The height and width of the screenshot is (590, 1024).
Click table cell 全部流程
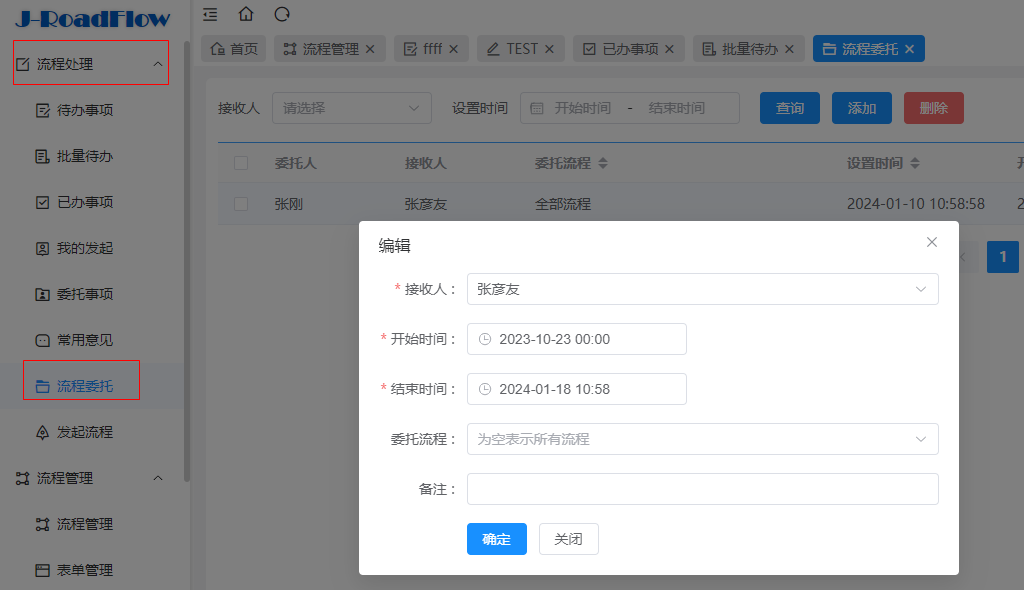pyautogui.click(x=563, y=204)
